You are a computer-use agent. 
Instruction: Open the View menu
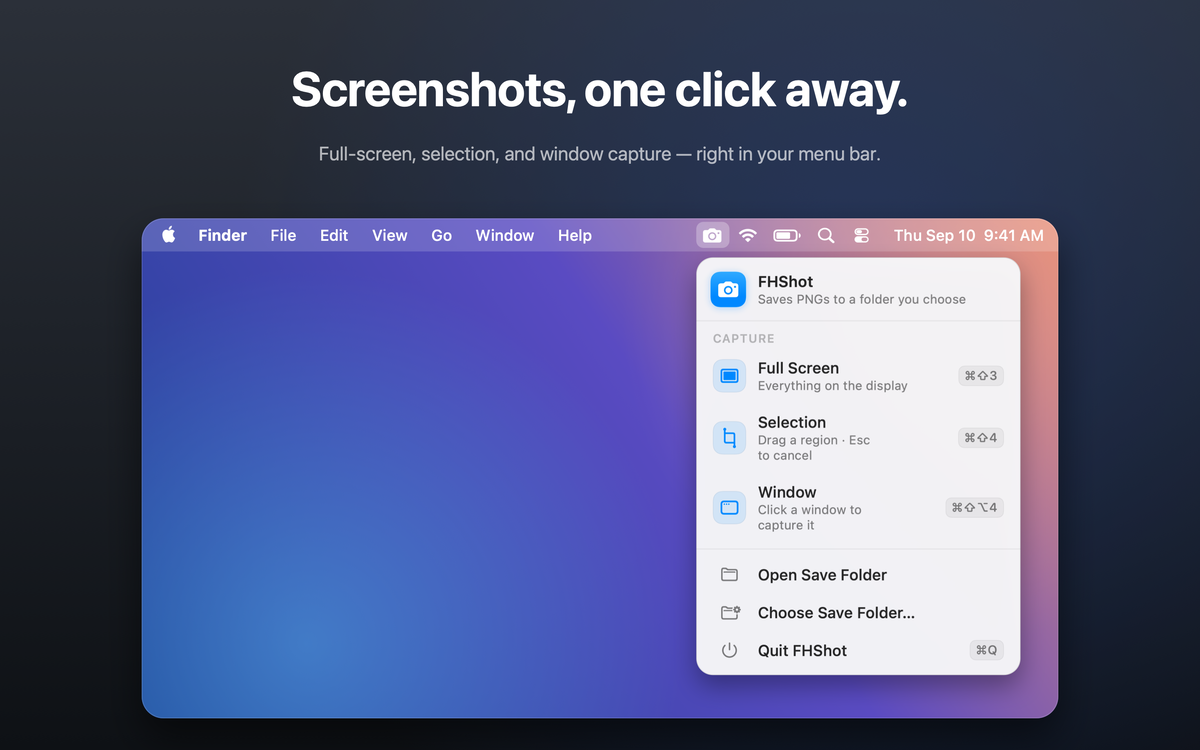point(390,235)
